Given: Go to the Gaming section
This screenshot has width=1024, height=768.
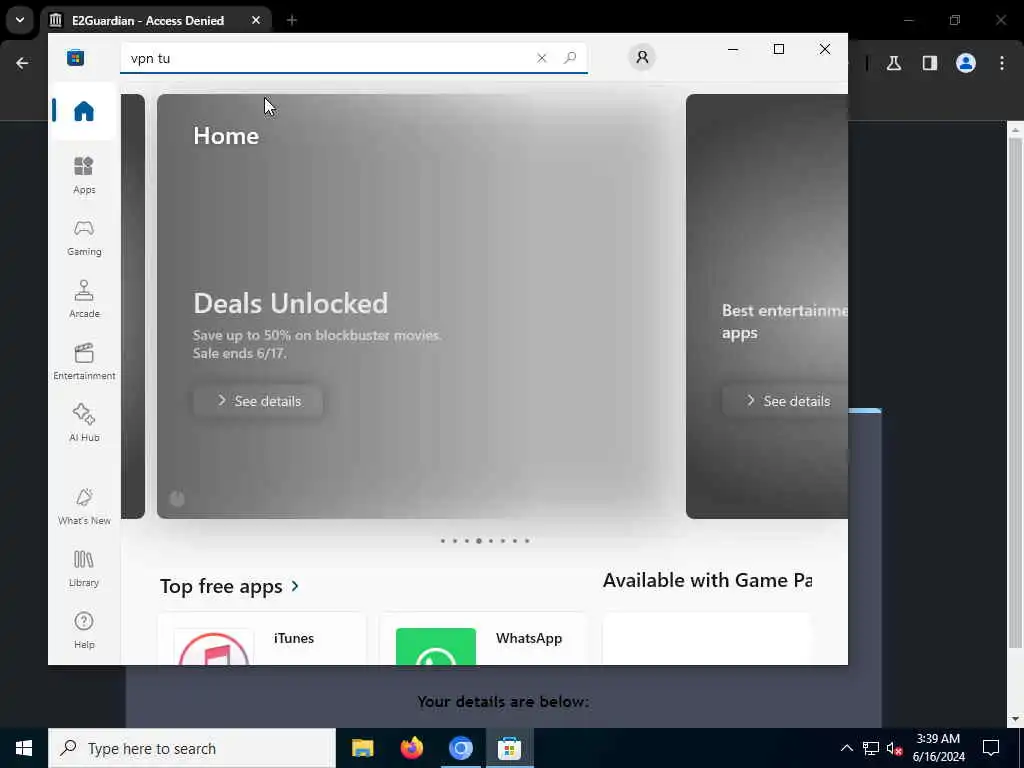Looking at the screenshot, I should pyautogui.click(x=84, y=238).
